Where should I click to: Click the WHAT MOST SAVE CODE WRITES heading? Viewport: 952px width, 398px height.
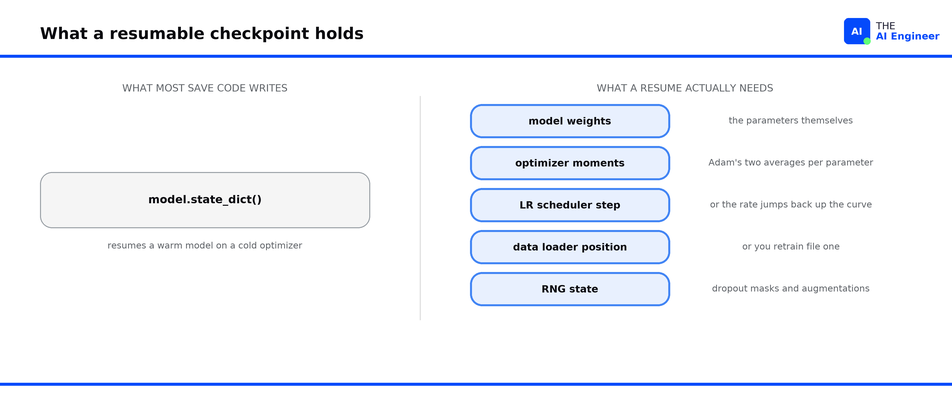tap(205, 88)
